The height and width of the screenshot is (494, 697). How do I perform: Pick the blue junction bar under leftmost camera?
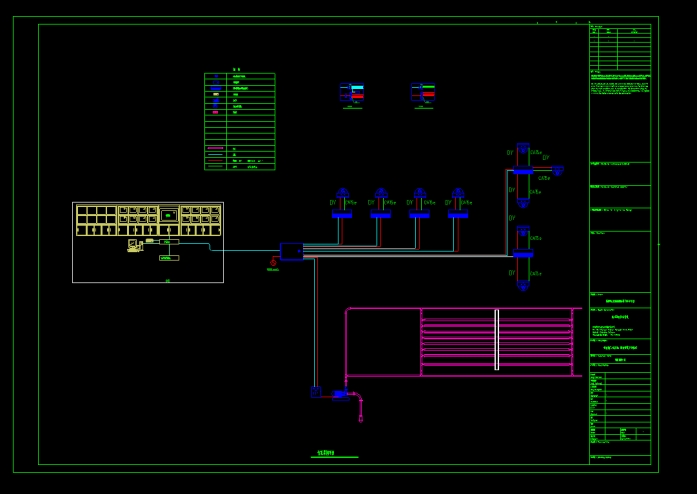click(342, 214)
